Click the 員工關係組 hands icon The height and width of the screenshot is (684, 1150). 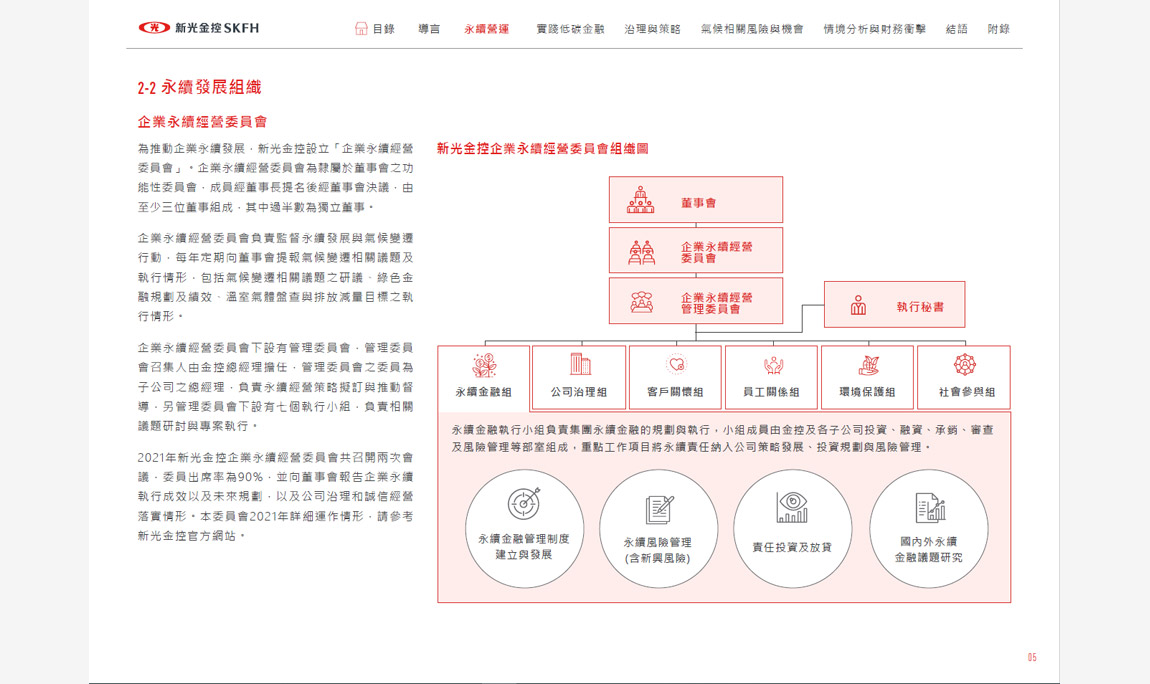click(772, 365)
